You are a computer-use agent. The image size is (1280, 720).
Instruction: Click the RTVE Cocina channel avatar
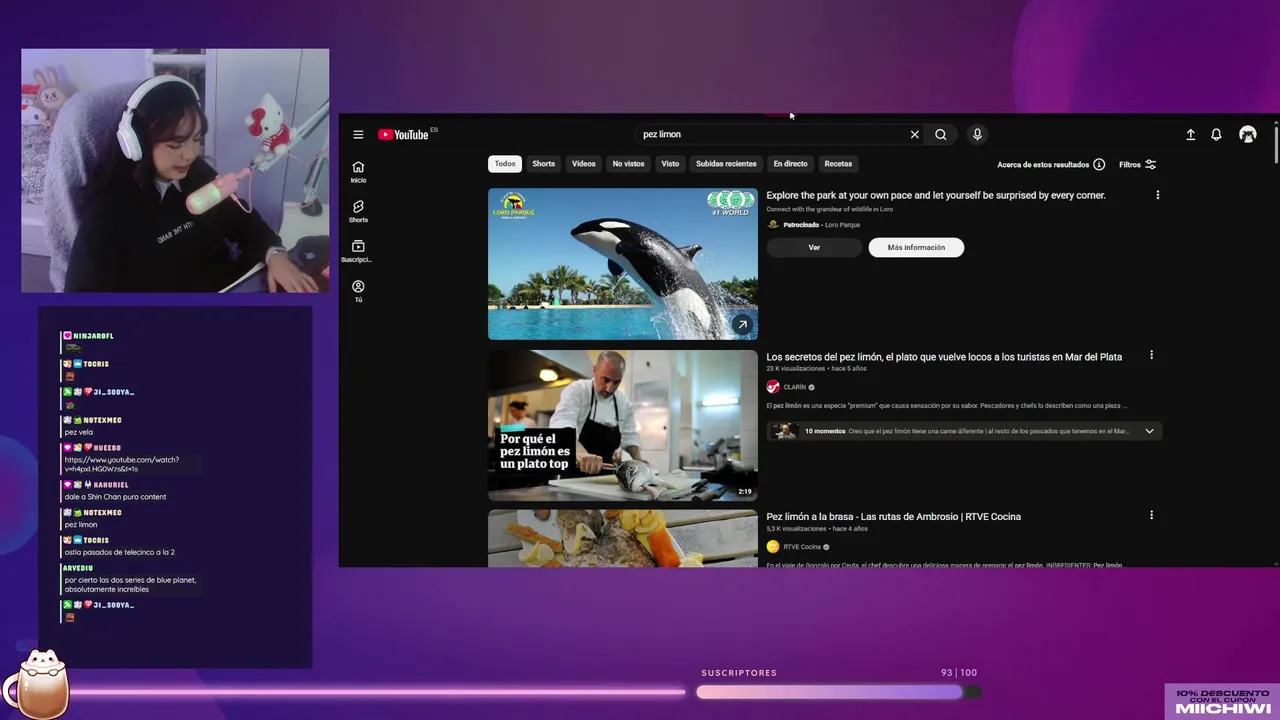(x=773, y=547)
